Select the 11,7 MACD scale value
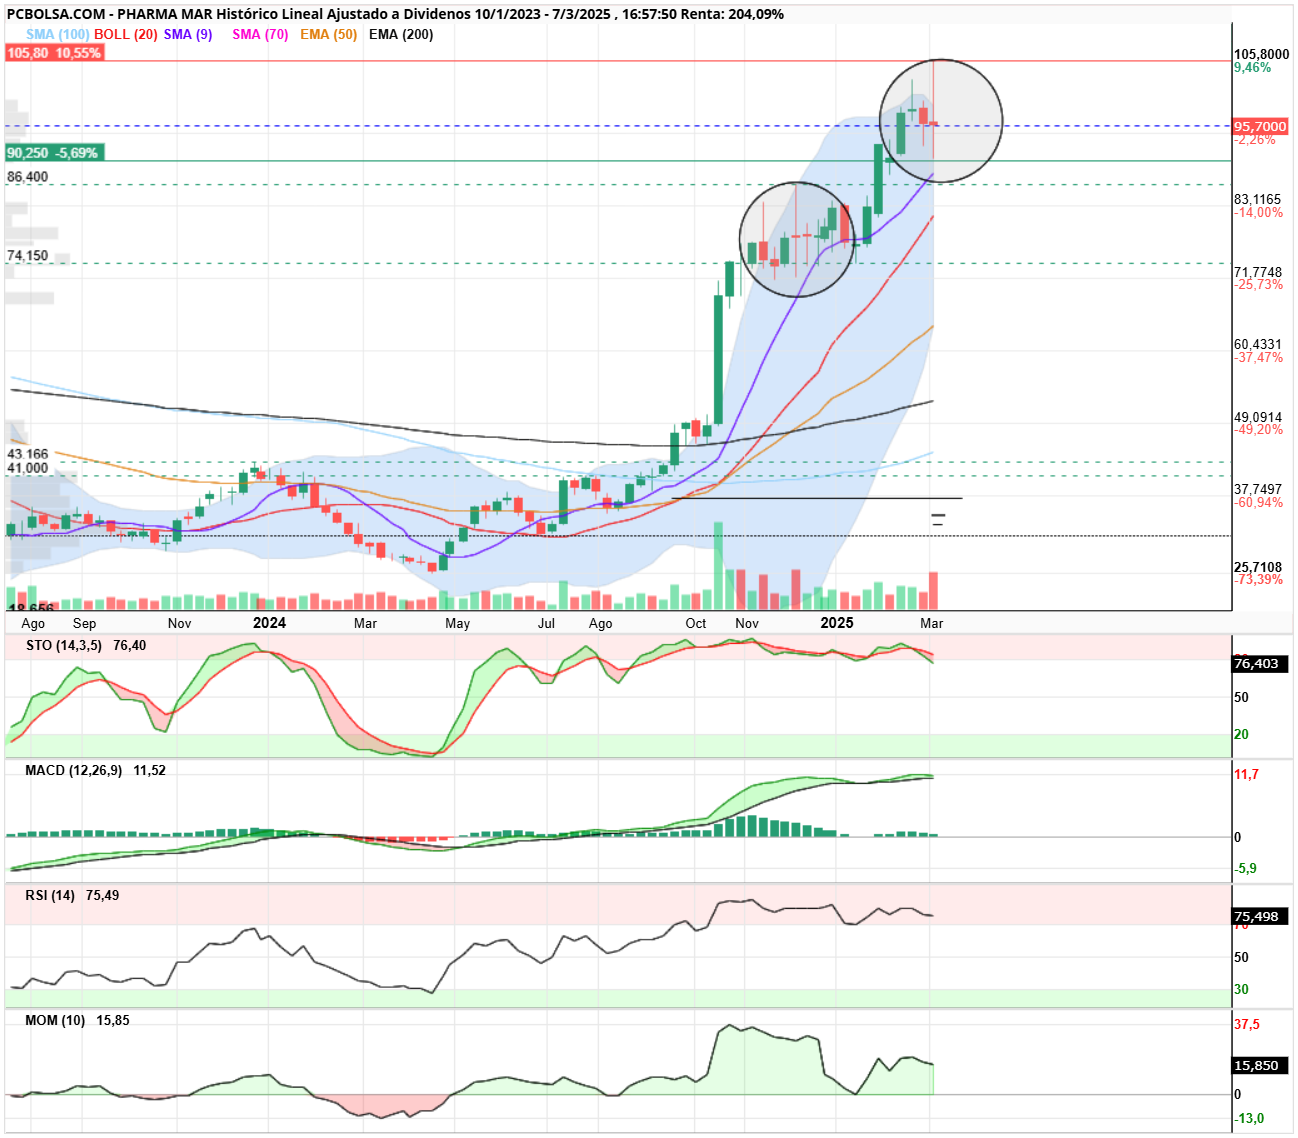1298x1138 pixels. tap(1246, 775)
